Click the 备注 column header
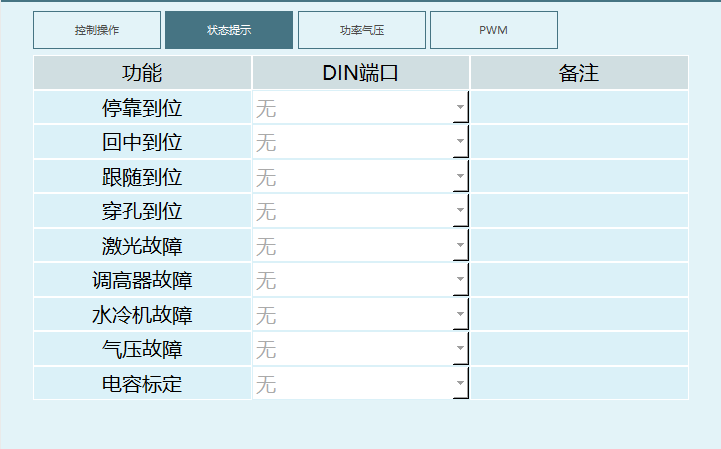This screenshot has height=449, width=721. tap(579, 73)
